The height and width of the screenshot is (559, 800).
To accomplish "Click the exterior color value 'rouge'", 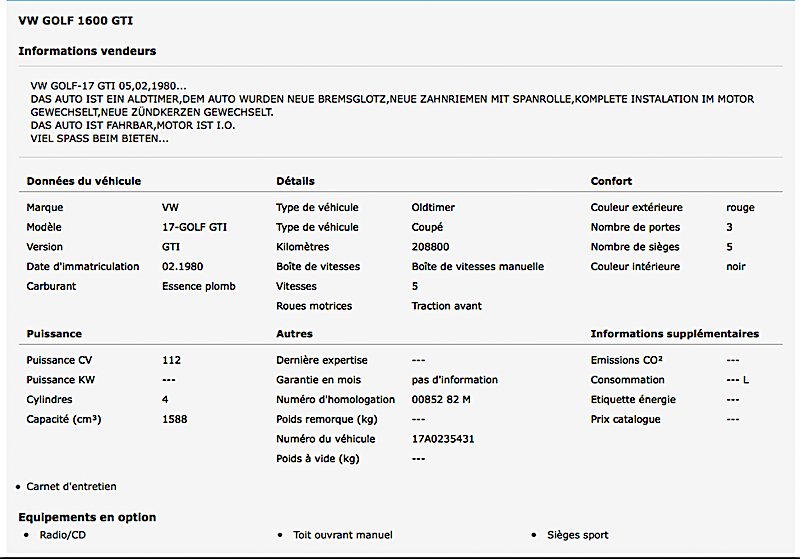I will point(740,208).
